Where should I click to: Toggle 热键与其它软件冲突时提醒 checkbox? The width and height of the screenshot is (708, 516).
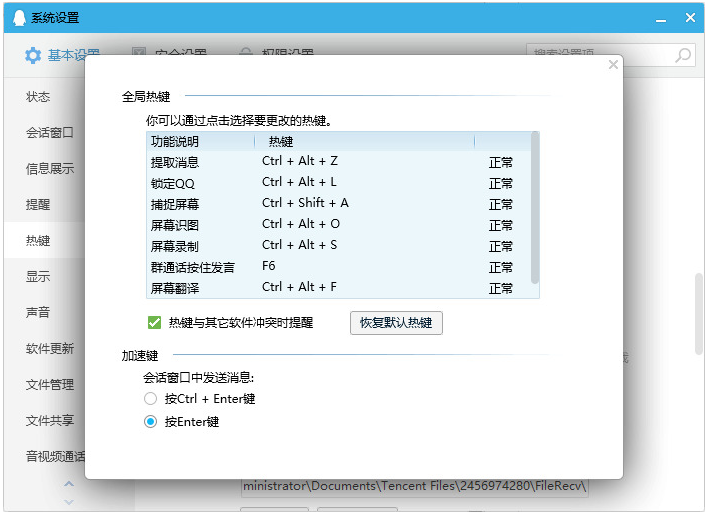[x=154, y=323]
